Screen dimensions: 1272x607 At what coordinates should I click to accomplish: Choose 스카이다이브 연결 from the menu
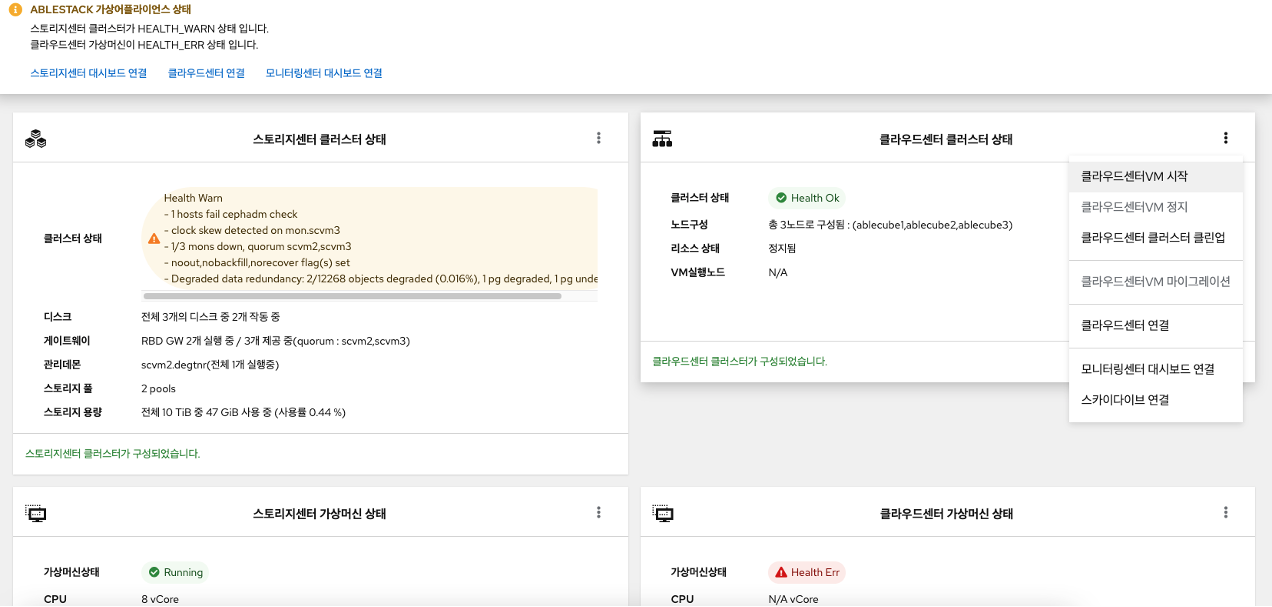tap(1125, 400)
